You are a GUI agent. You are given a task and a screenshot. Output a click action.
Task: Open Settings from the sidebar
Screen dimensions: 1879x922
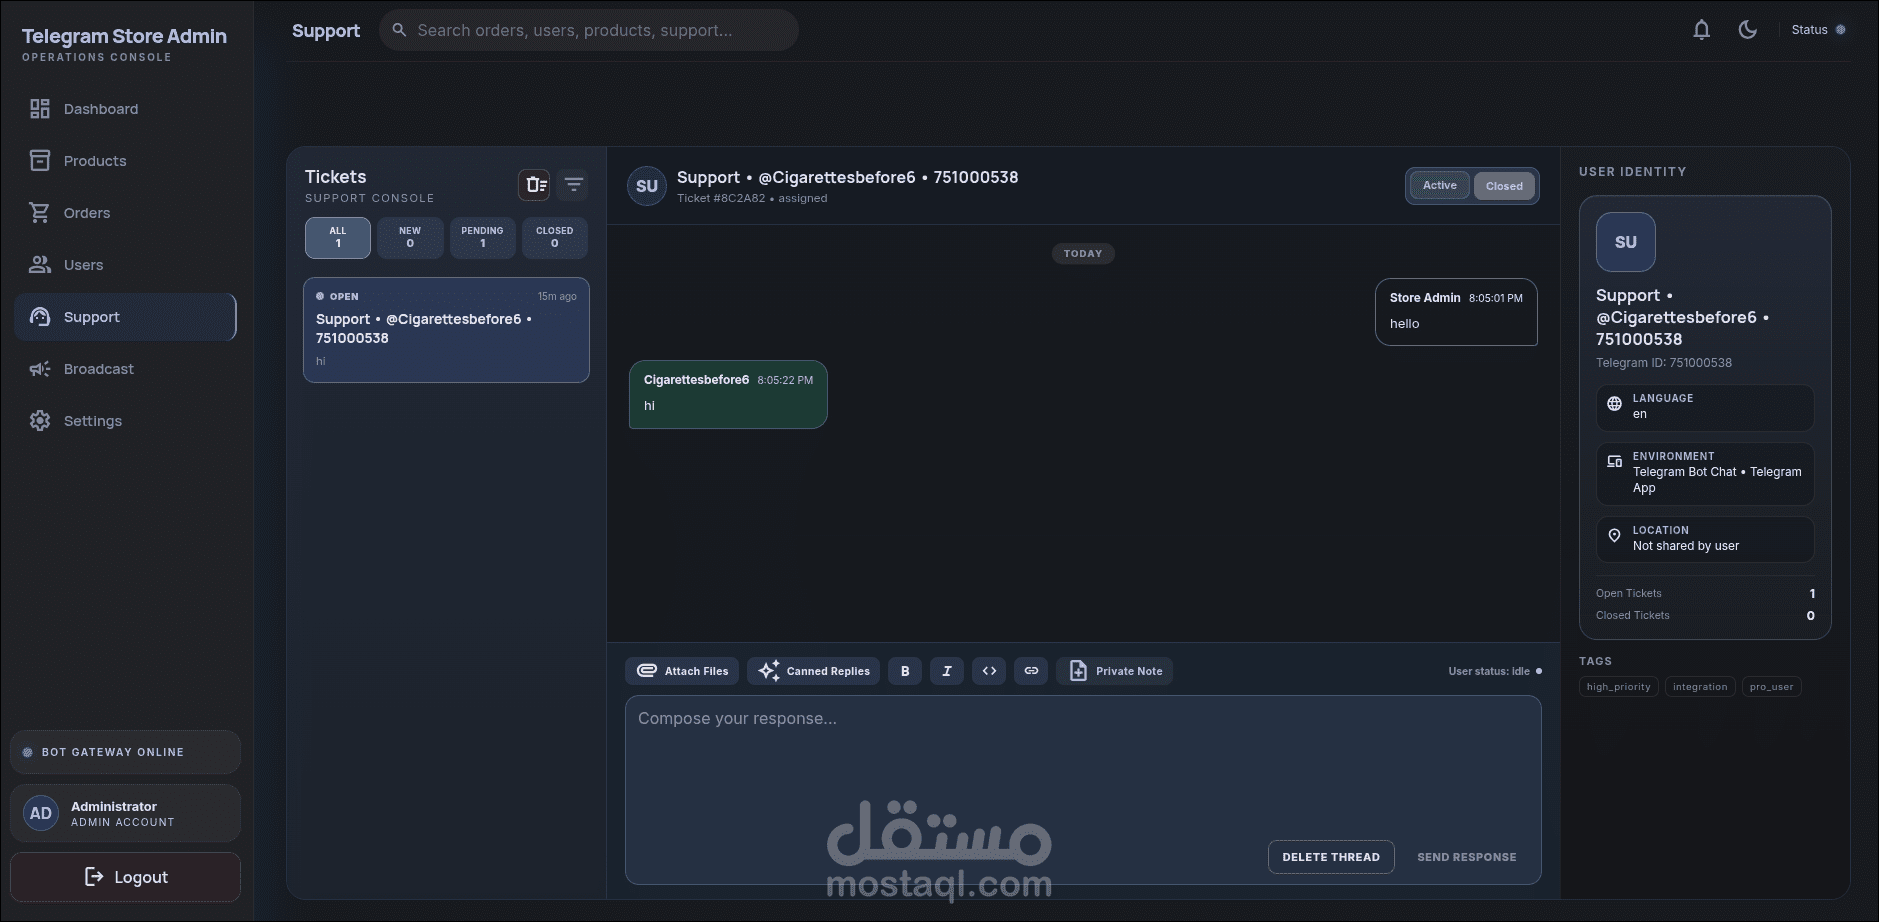click(x=125, y=421)
